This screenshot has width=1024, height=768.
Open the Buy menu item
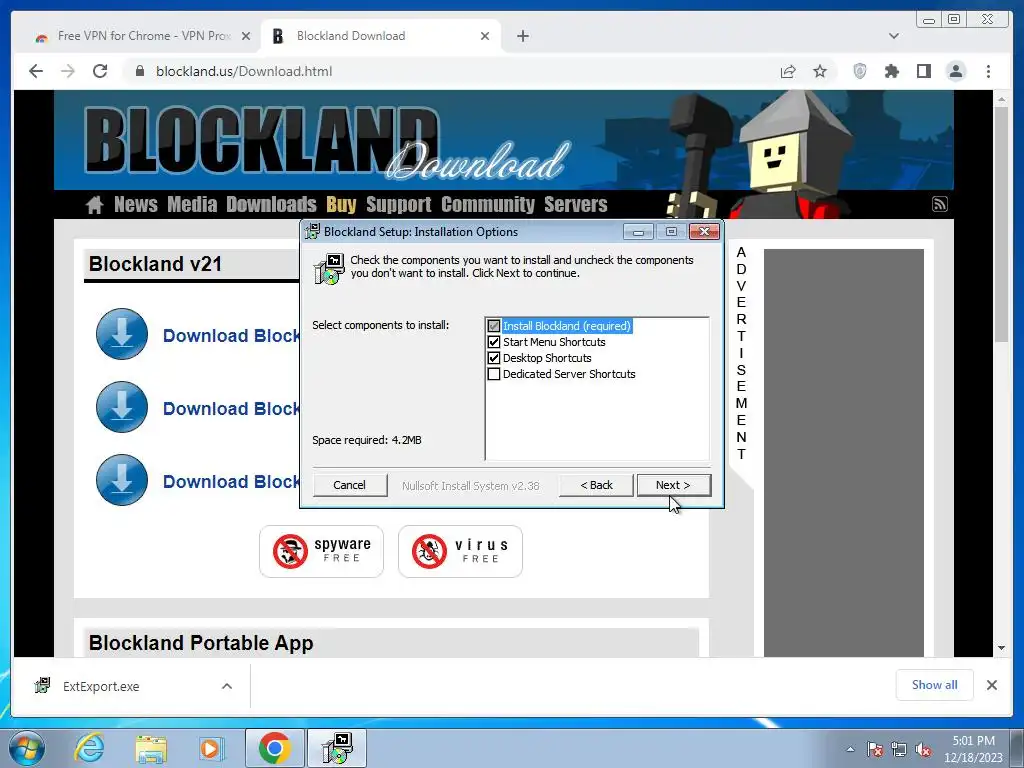click(342, 204)
